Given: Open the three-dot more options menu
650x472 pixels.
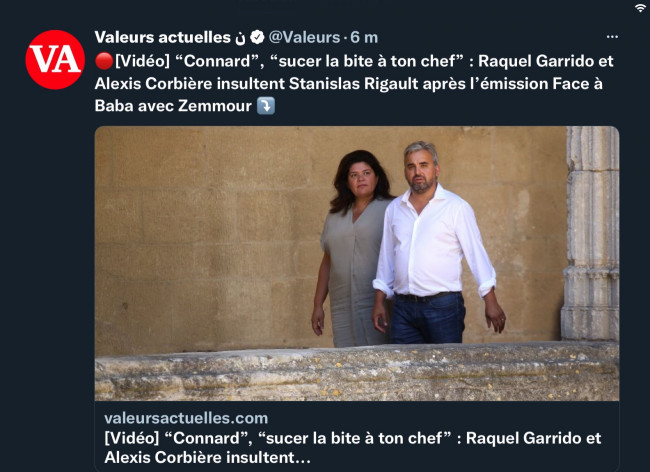Looking at the screenshot, I should [612, 37].
